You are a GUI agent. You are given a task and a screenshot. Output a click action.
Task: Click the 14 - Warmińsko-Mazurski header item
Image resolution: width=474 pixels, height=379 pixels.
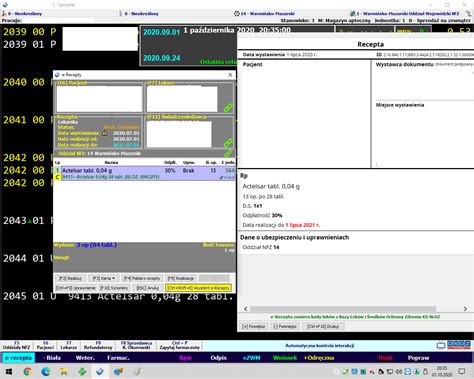pos(264,14)
